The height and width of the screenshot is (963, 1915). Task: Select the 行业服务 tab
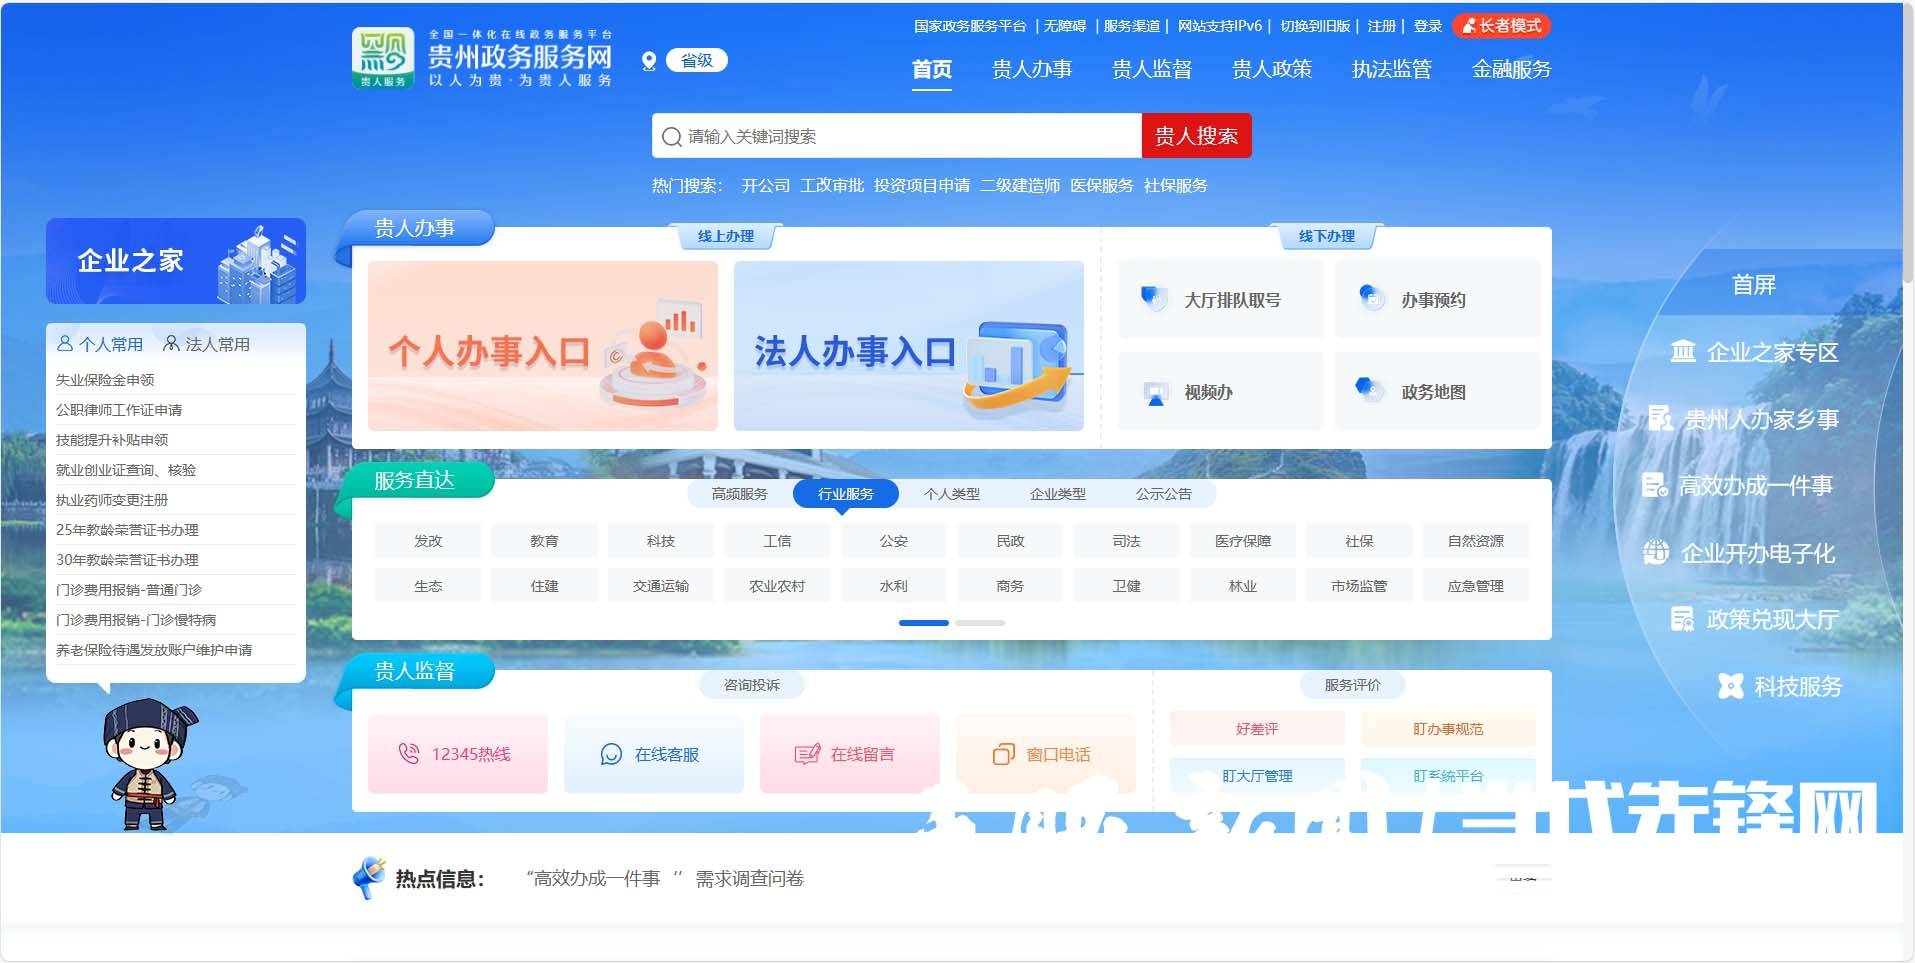point(846,494)
